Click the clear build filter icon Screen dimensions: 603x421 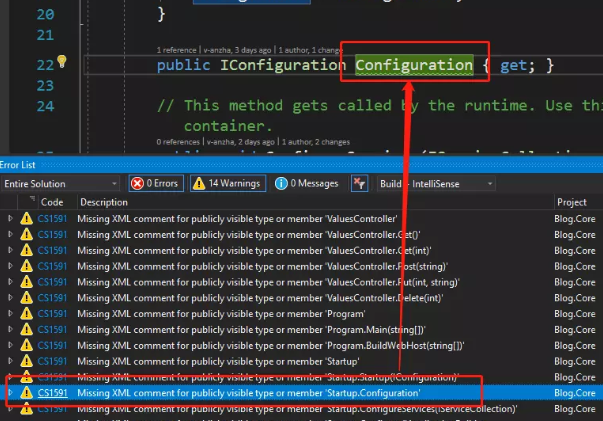point(360,183)
